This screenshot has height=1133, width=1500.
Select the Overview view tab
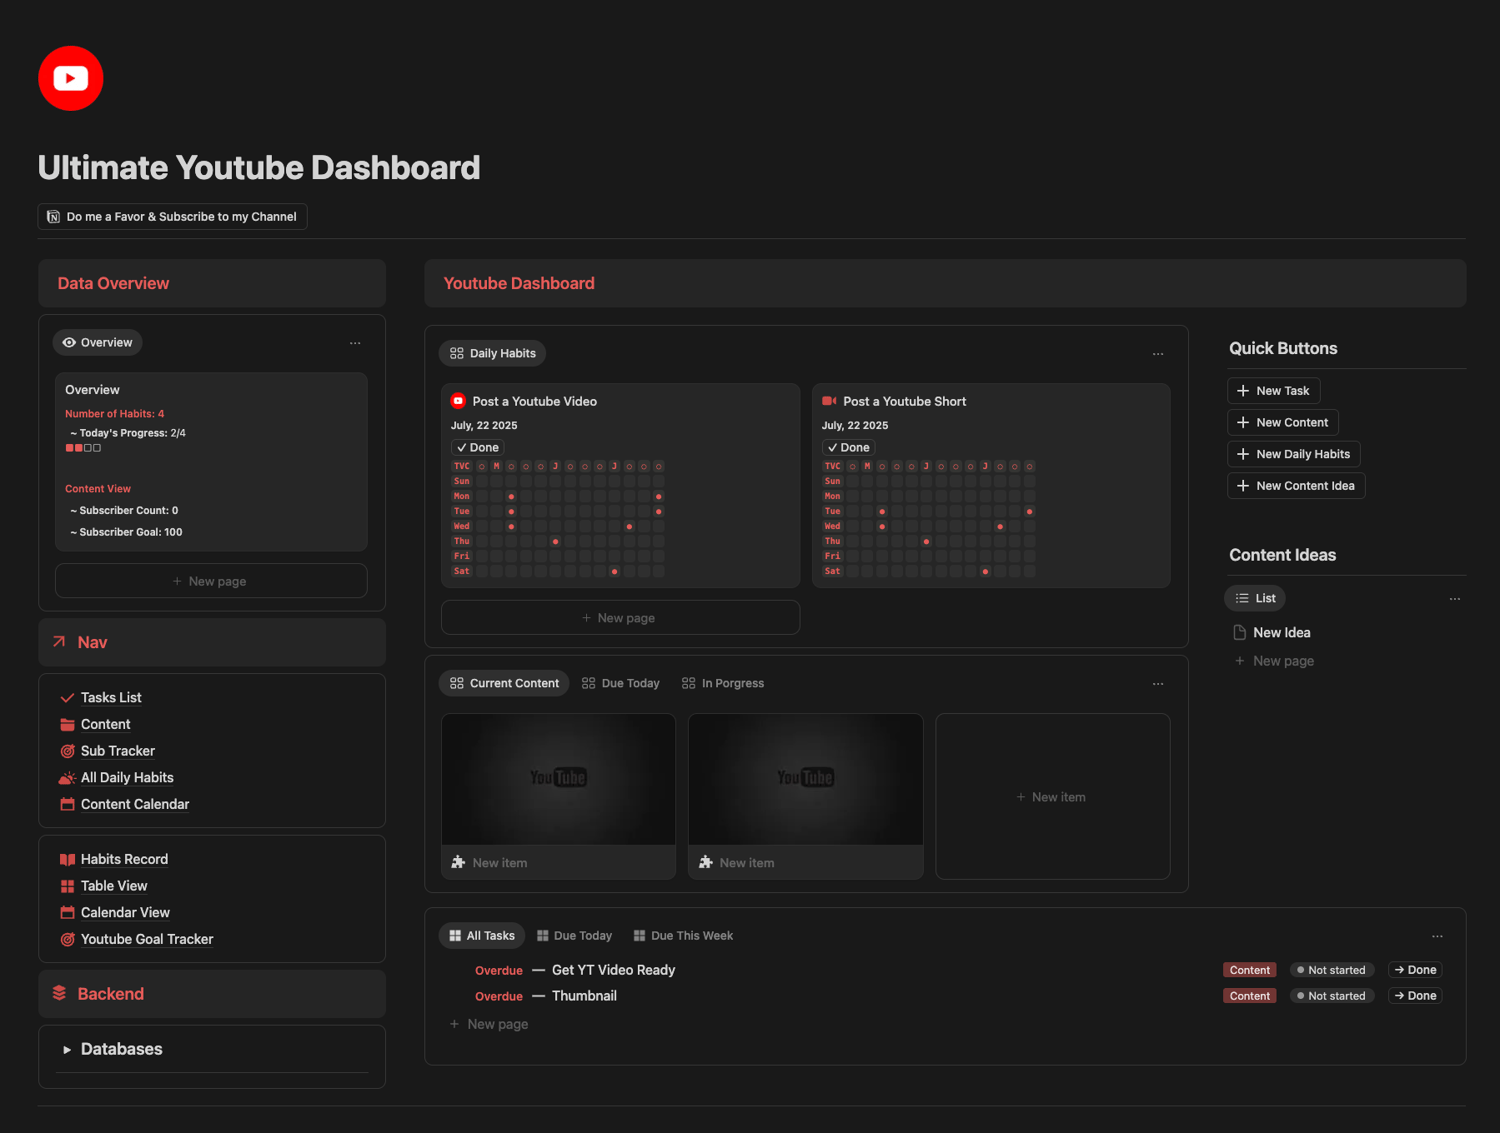click(97, 343)
